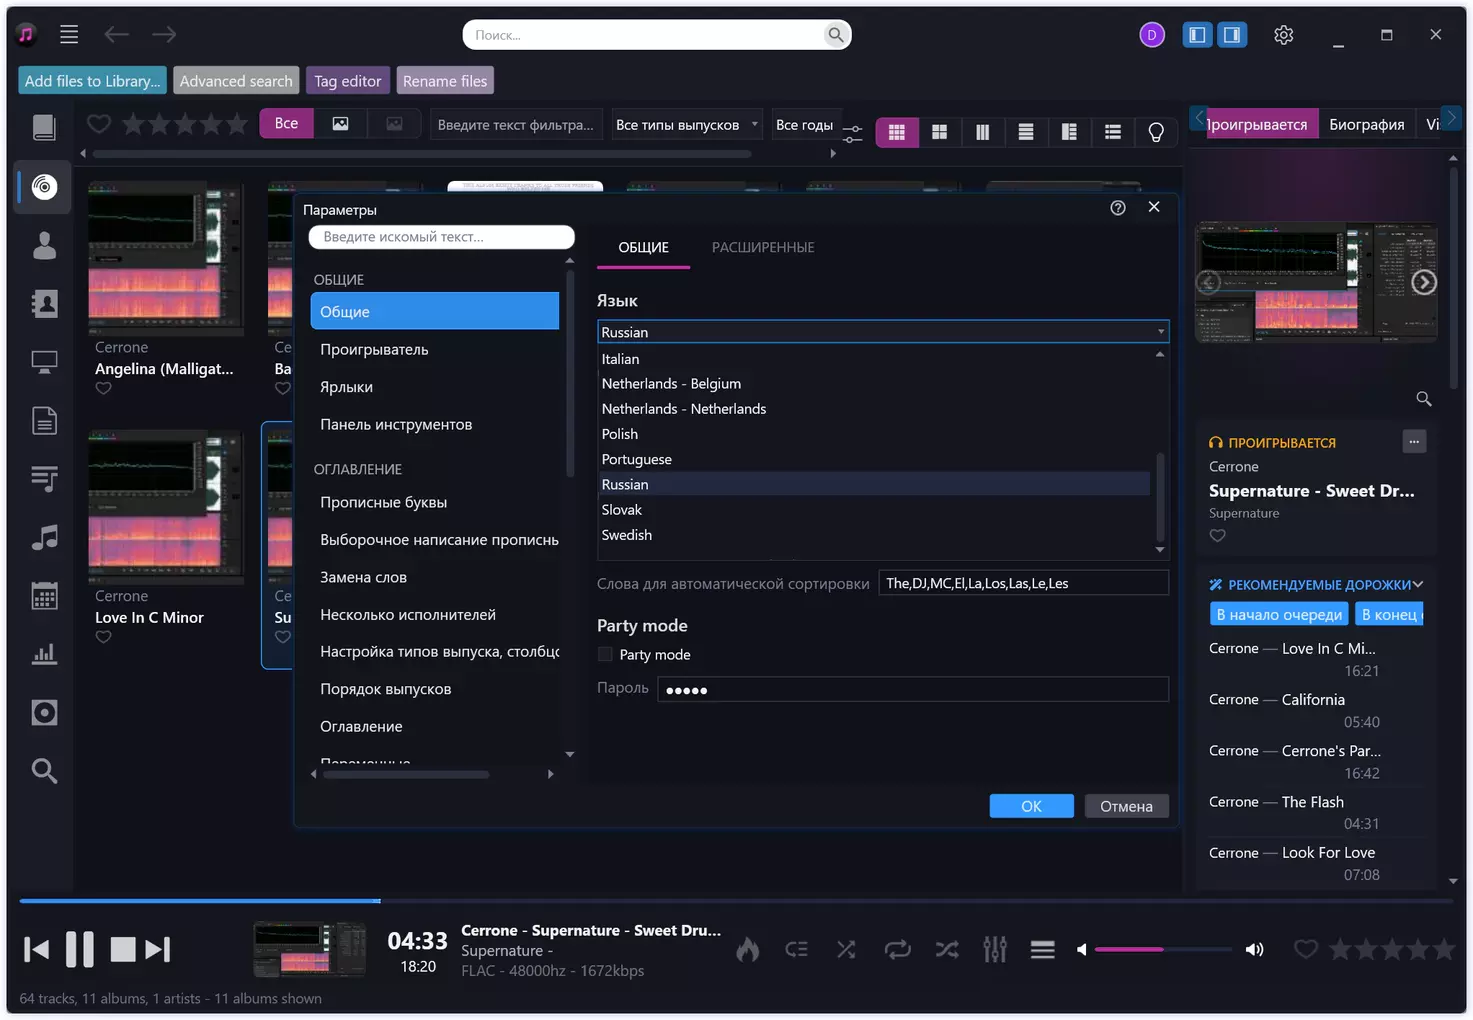The height and width of the screenshot is (1020, 1473).
Task: Toggle the heart under Love In C Minor album
Action: pos(104,637)
